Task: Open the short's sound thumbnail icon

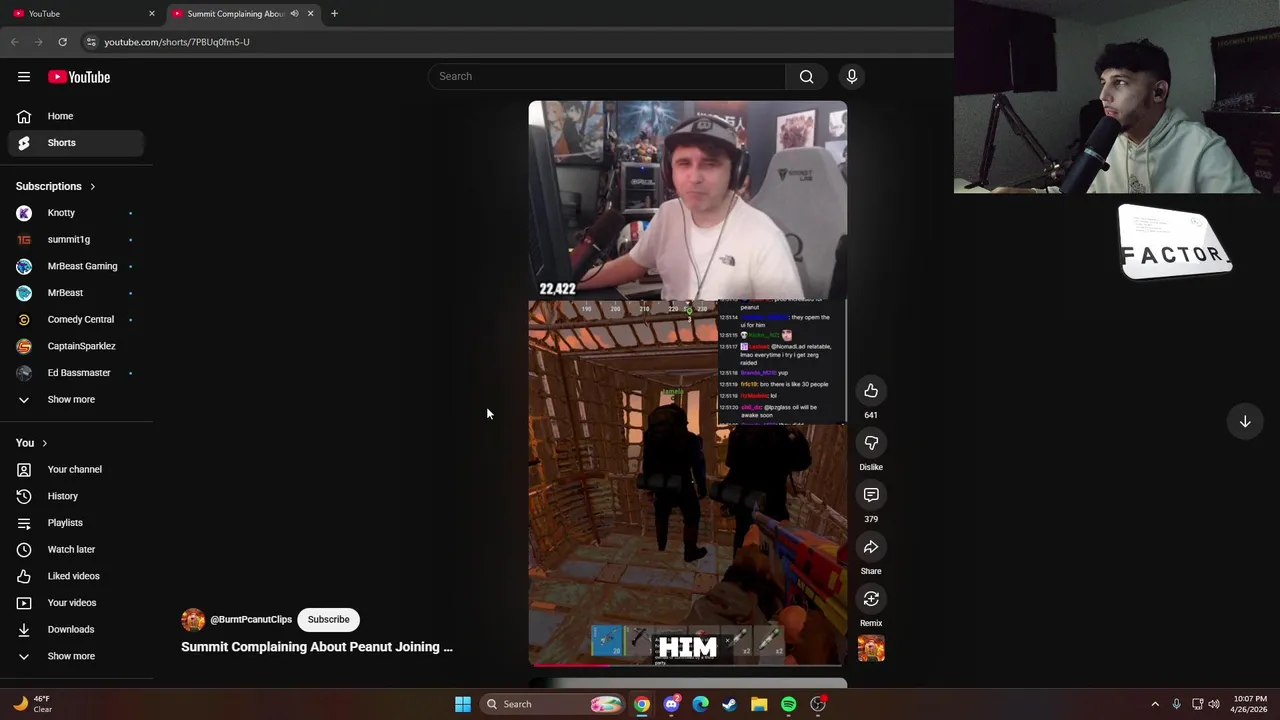Action: 871,648
